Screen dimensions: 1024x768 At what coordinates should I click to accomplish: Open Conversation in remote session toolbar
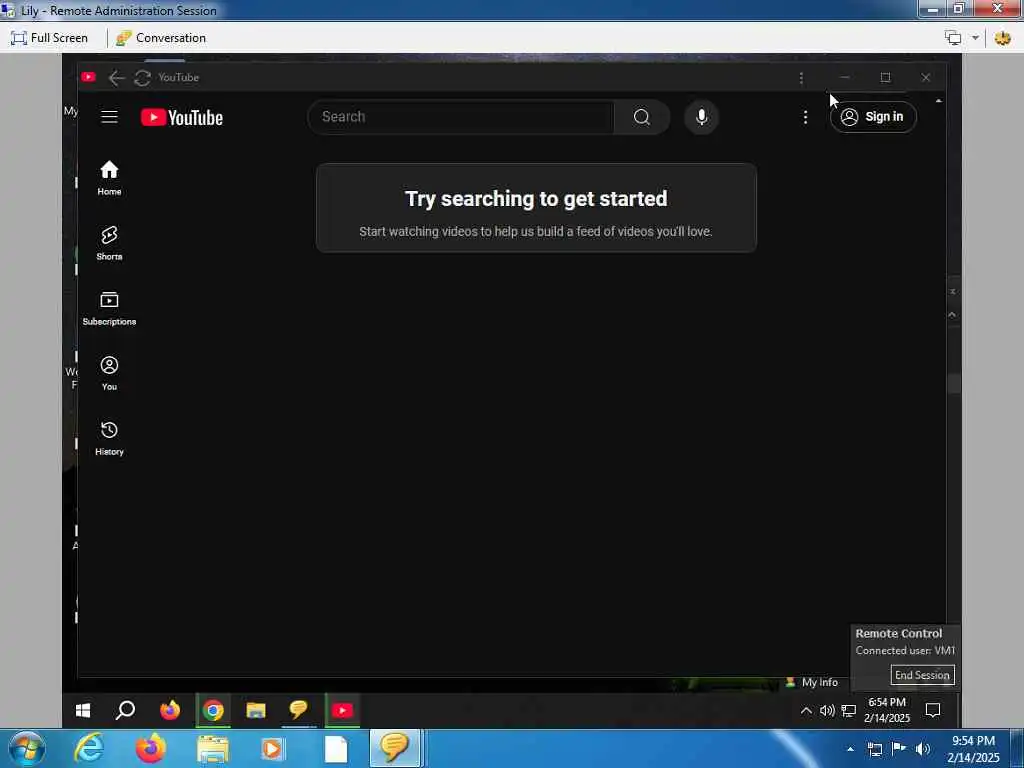161,38
